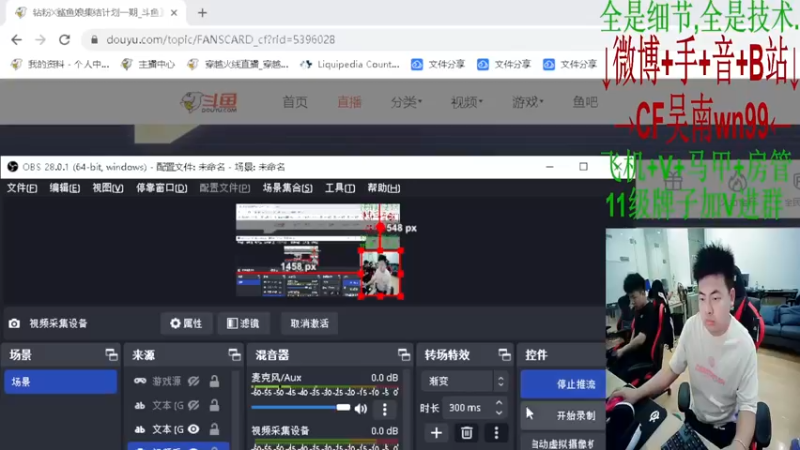The width and height of the screenshot is (800, 450).
Task: Click 停止推流 to stop streaming
Action: pos(563,384)
